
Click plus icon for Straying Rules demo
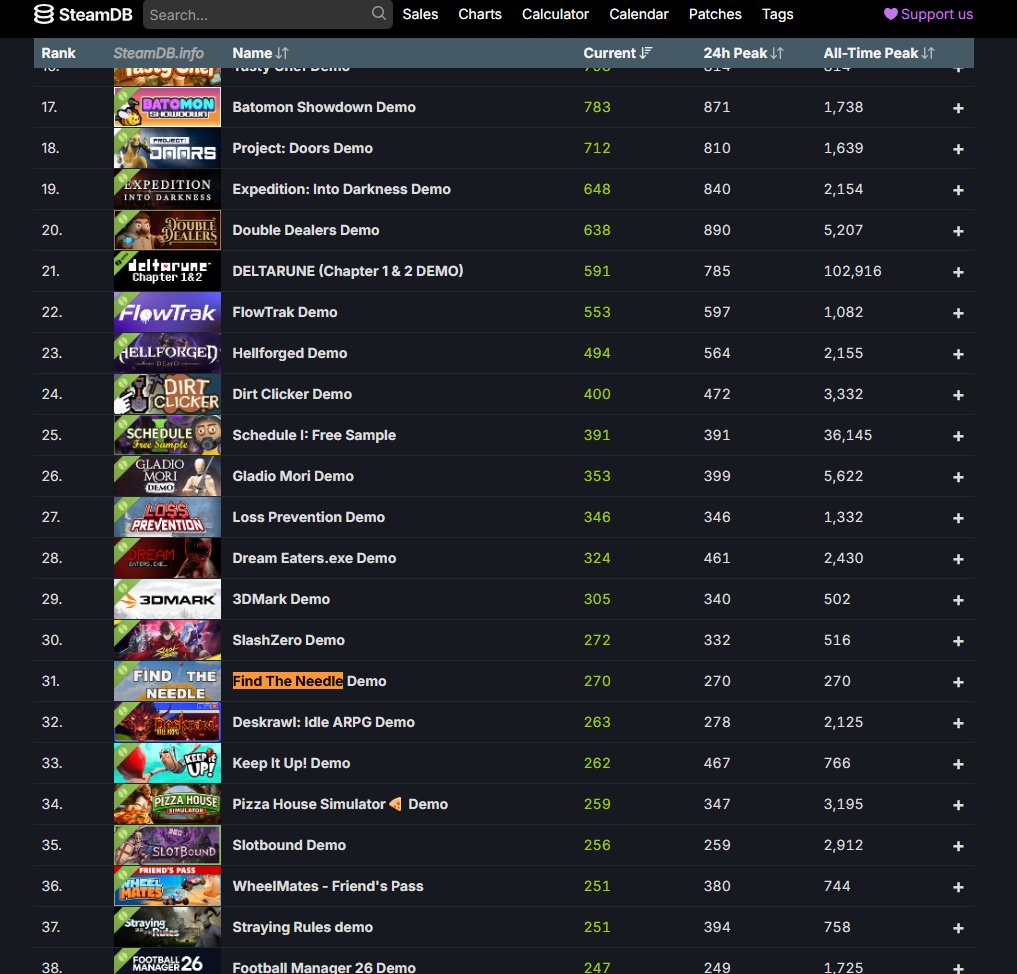tap(958, 929)
